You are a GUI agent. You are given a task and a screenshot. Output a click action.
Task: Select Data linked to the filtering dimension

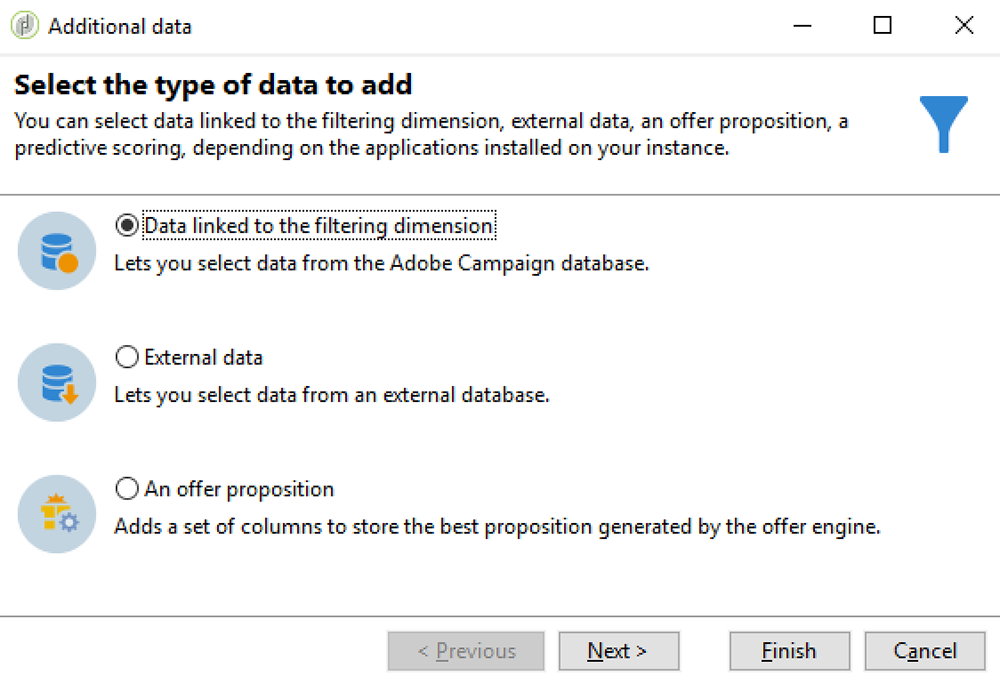pos(127,226)
